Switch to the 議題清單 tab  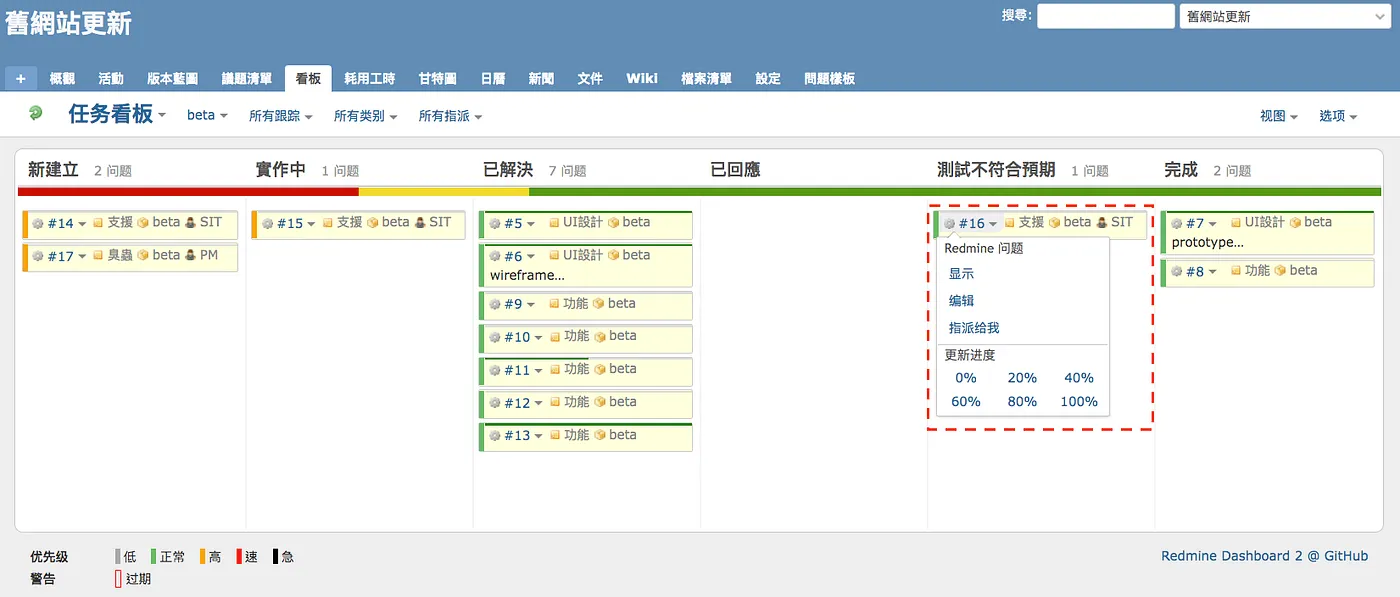pyautogui.click(x=246, y=78)
